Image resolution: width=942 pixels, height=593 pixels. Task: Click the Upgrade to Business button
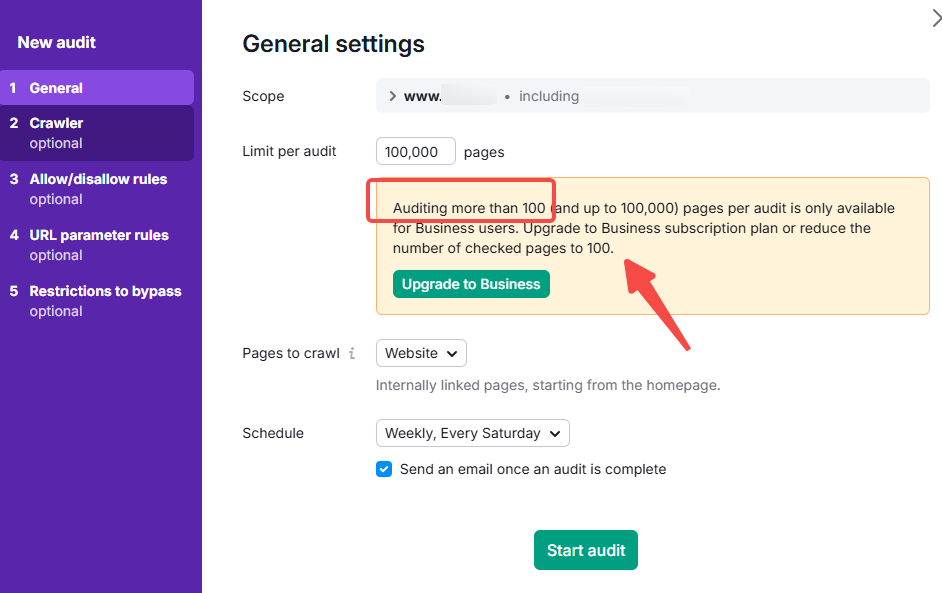pyautogui.click(x=471, y=284)
